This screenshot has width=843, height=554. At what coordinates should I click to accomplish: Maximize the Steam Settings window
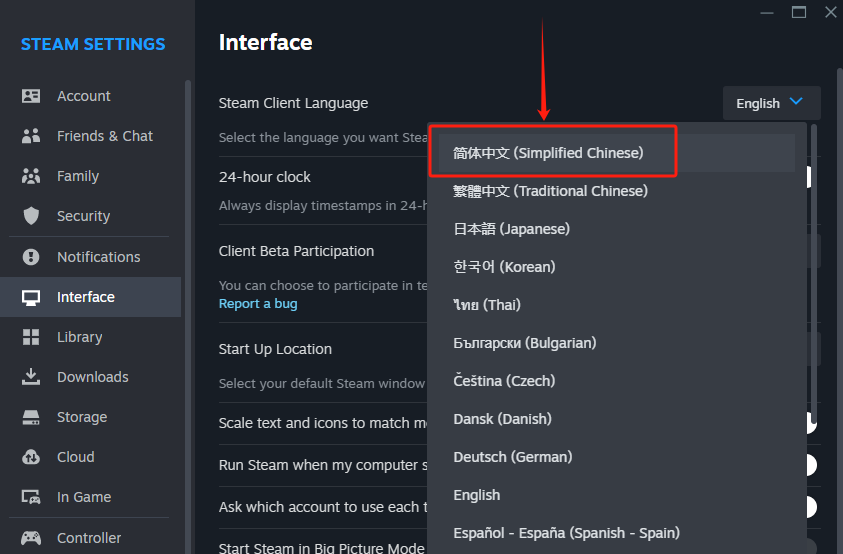[x=799, y=12]
